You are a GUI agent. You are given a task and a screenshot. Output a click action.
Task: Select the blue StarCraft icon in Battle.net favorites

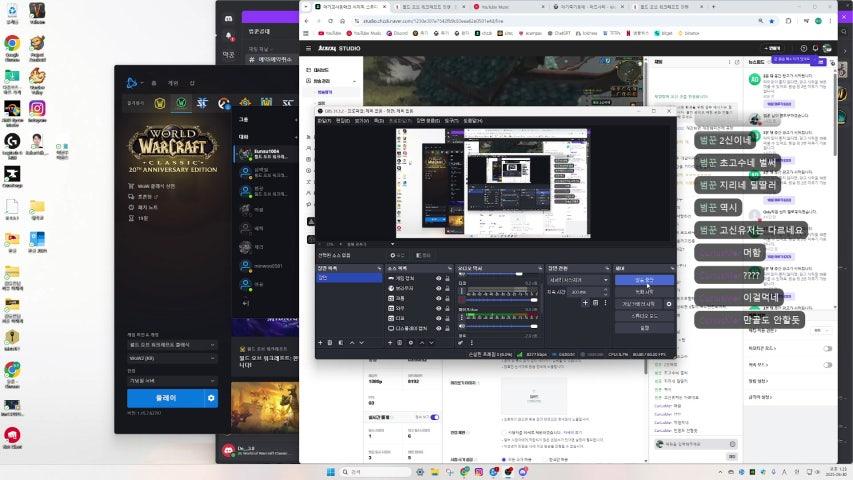[202, 102]
